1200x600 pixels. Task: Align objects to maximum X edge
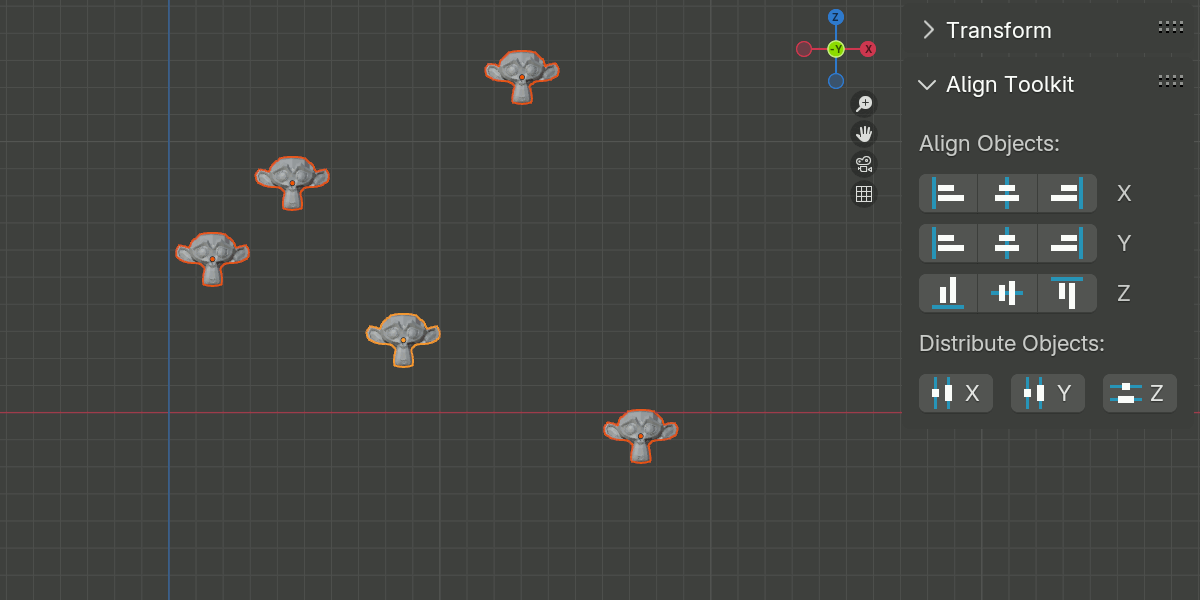pos(1067,193)
